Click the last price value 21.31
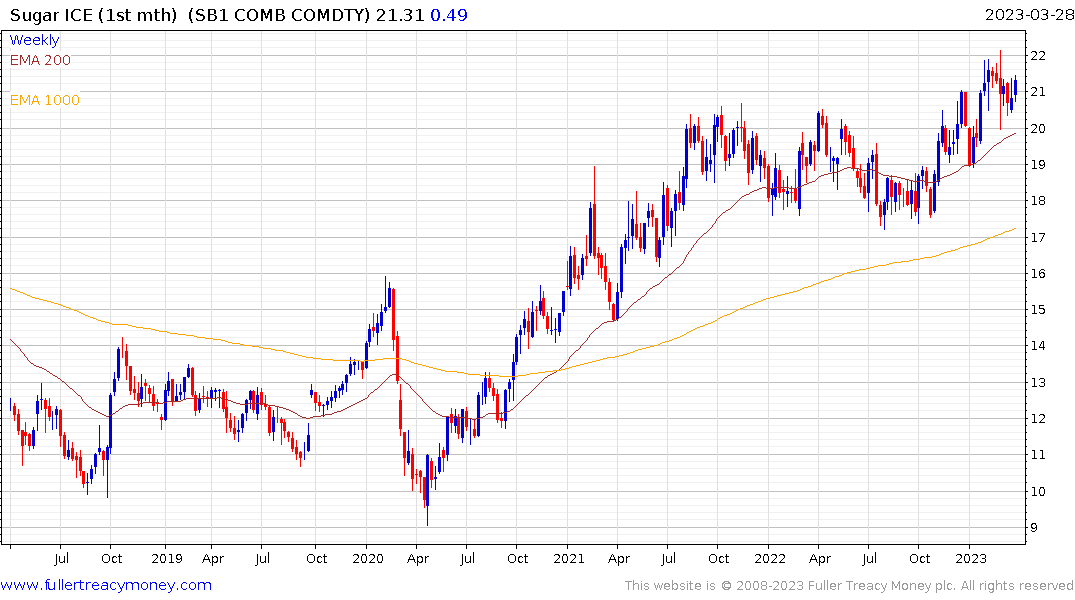 400,15
